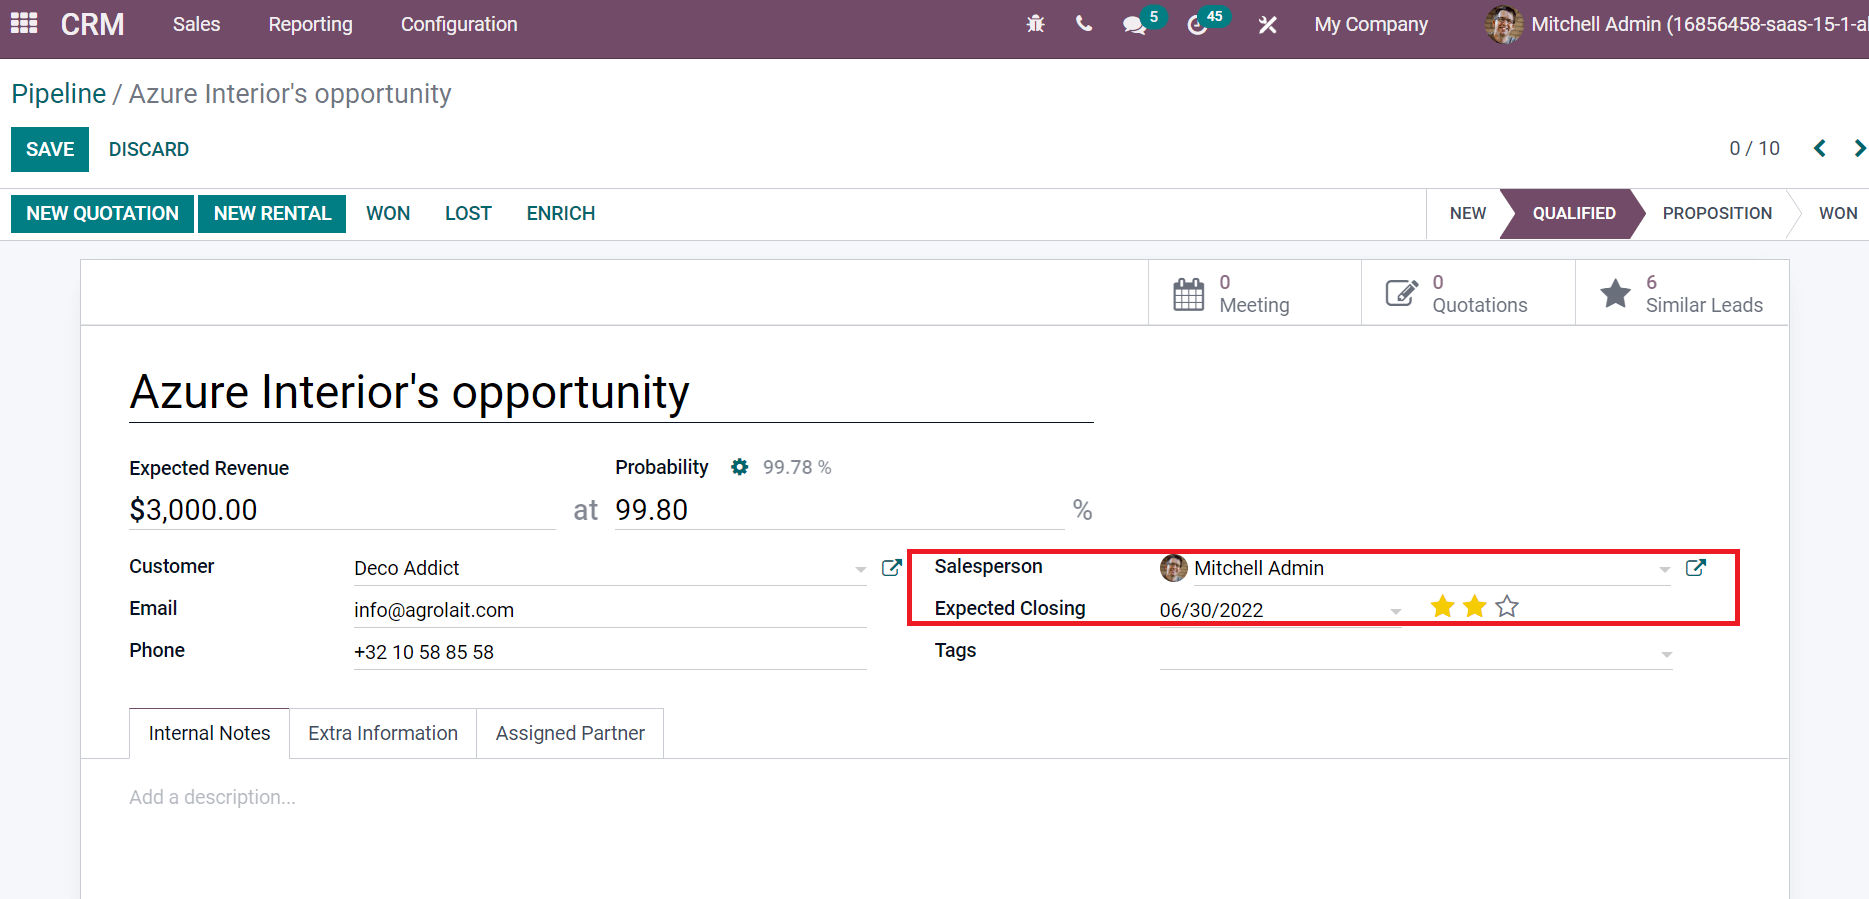This screenshot has width=1869, height=899.
Task: Set priority to second star
Action: click(x=1474, y=606)
